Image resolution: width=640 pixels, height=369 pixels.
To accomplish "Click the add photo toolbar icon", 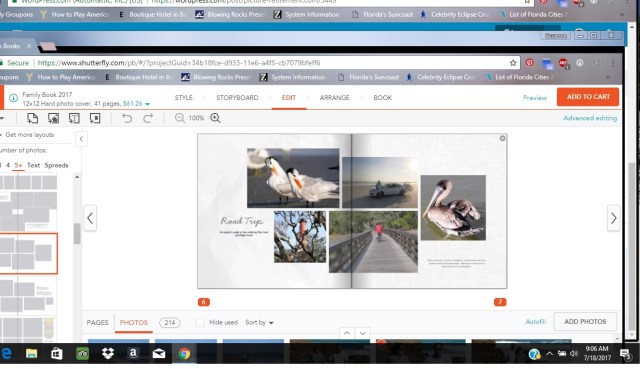I will (53, 118).
